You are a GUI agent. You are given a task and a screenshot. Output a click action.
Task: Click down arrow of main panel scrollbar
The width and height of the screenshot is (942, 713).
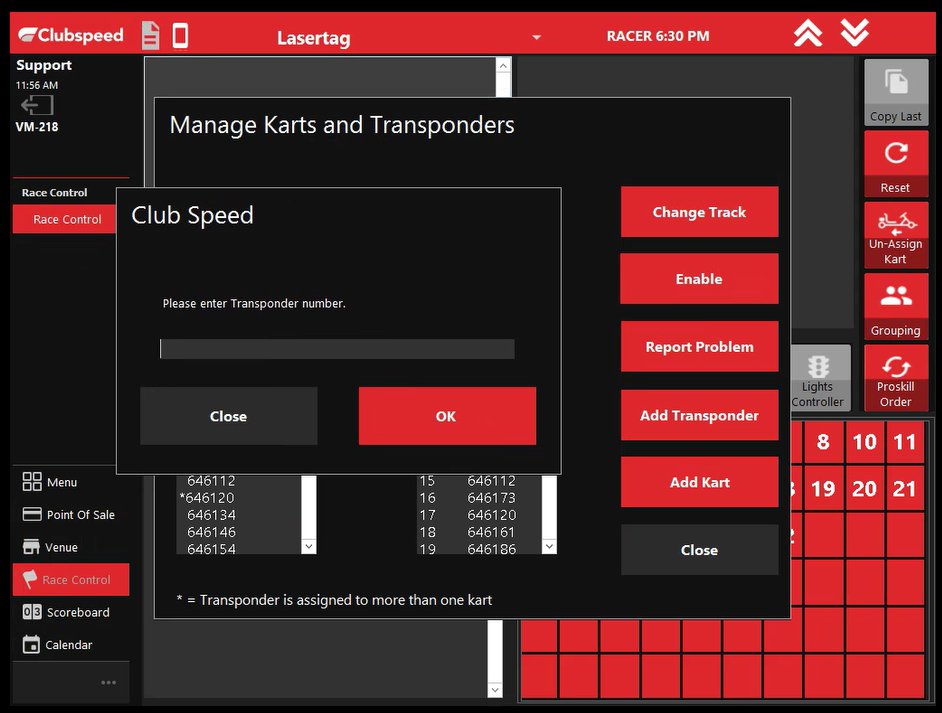click(x=495, y=690)
